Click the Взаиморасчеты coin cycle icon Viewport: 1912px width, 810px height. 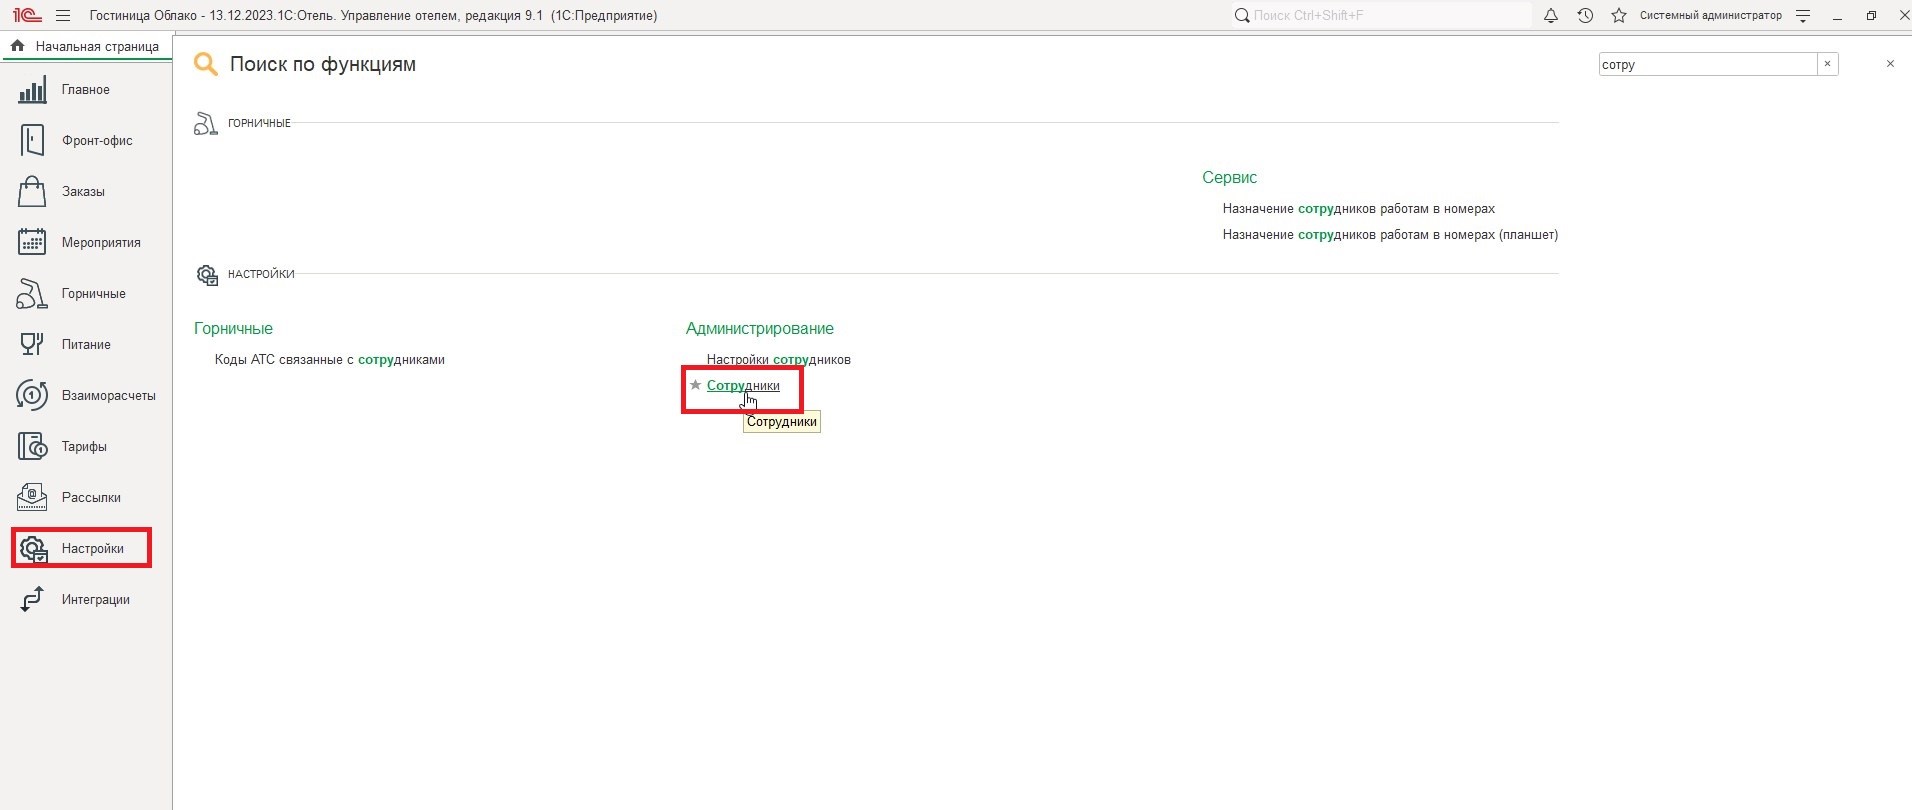[32, 396]
